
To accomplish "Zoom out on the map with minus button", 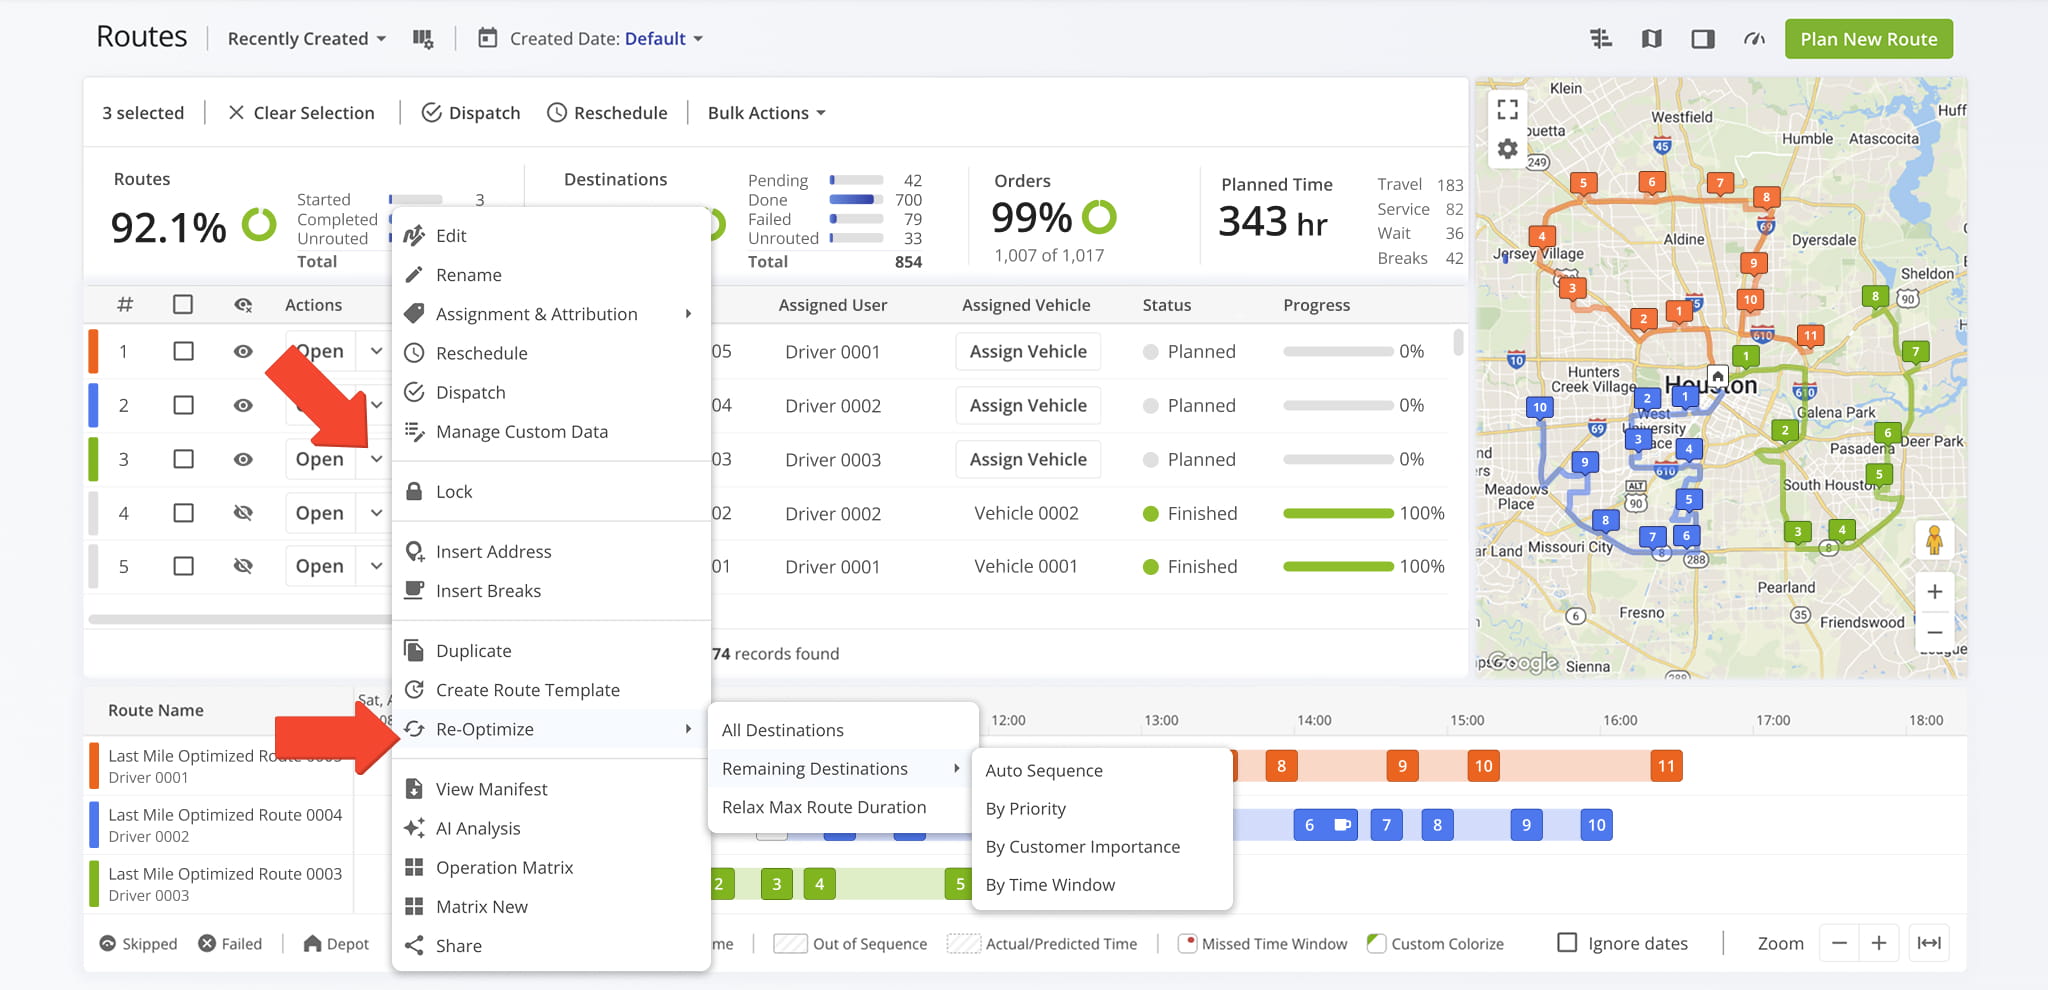I will point(1935,632).
